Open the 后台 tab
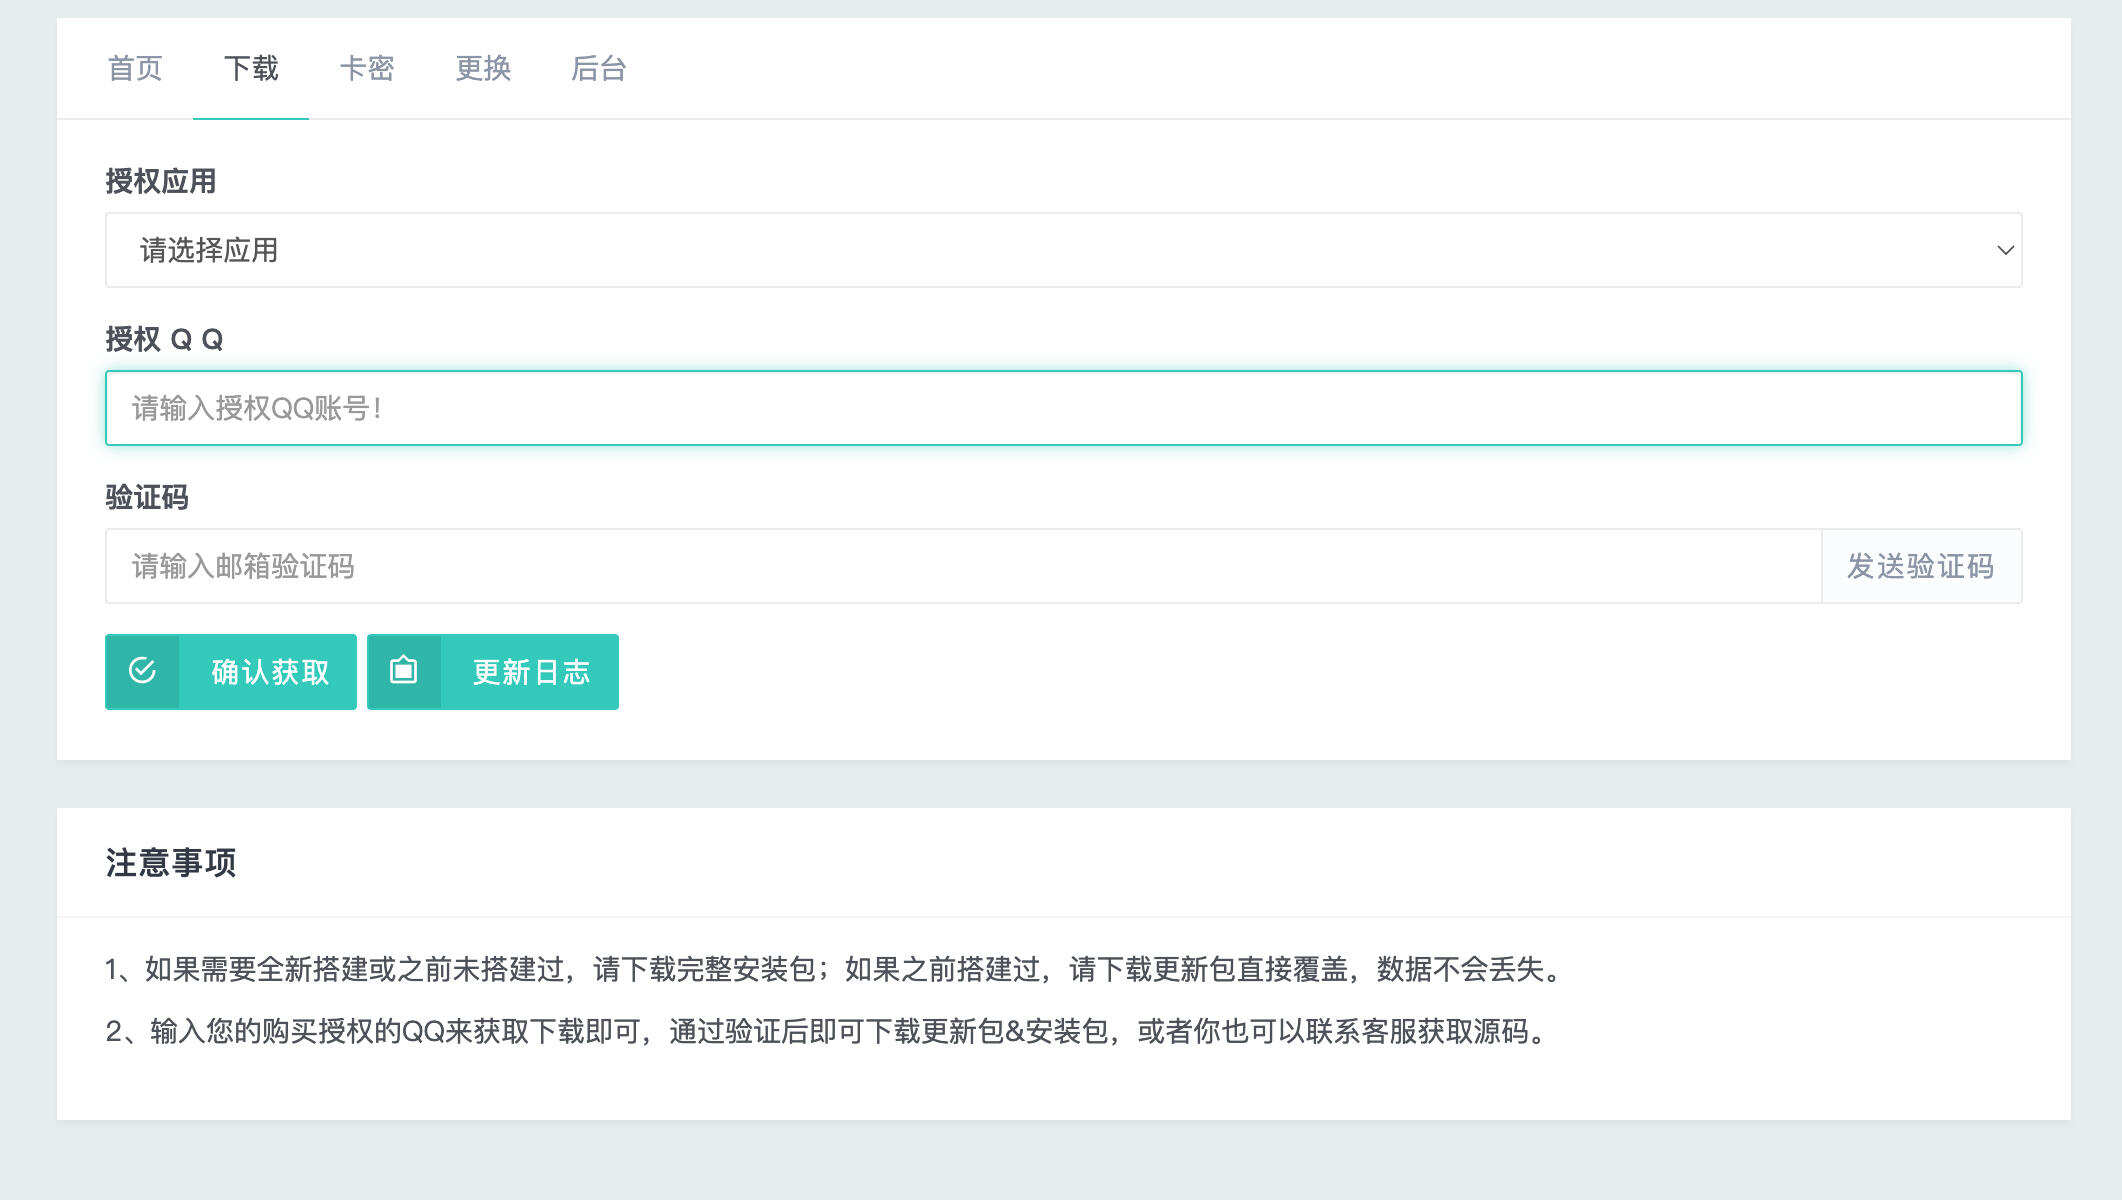 pos(599,68)
